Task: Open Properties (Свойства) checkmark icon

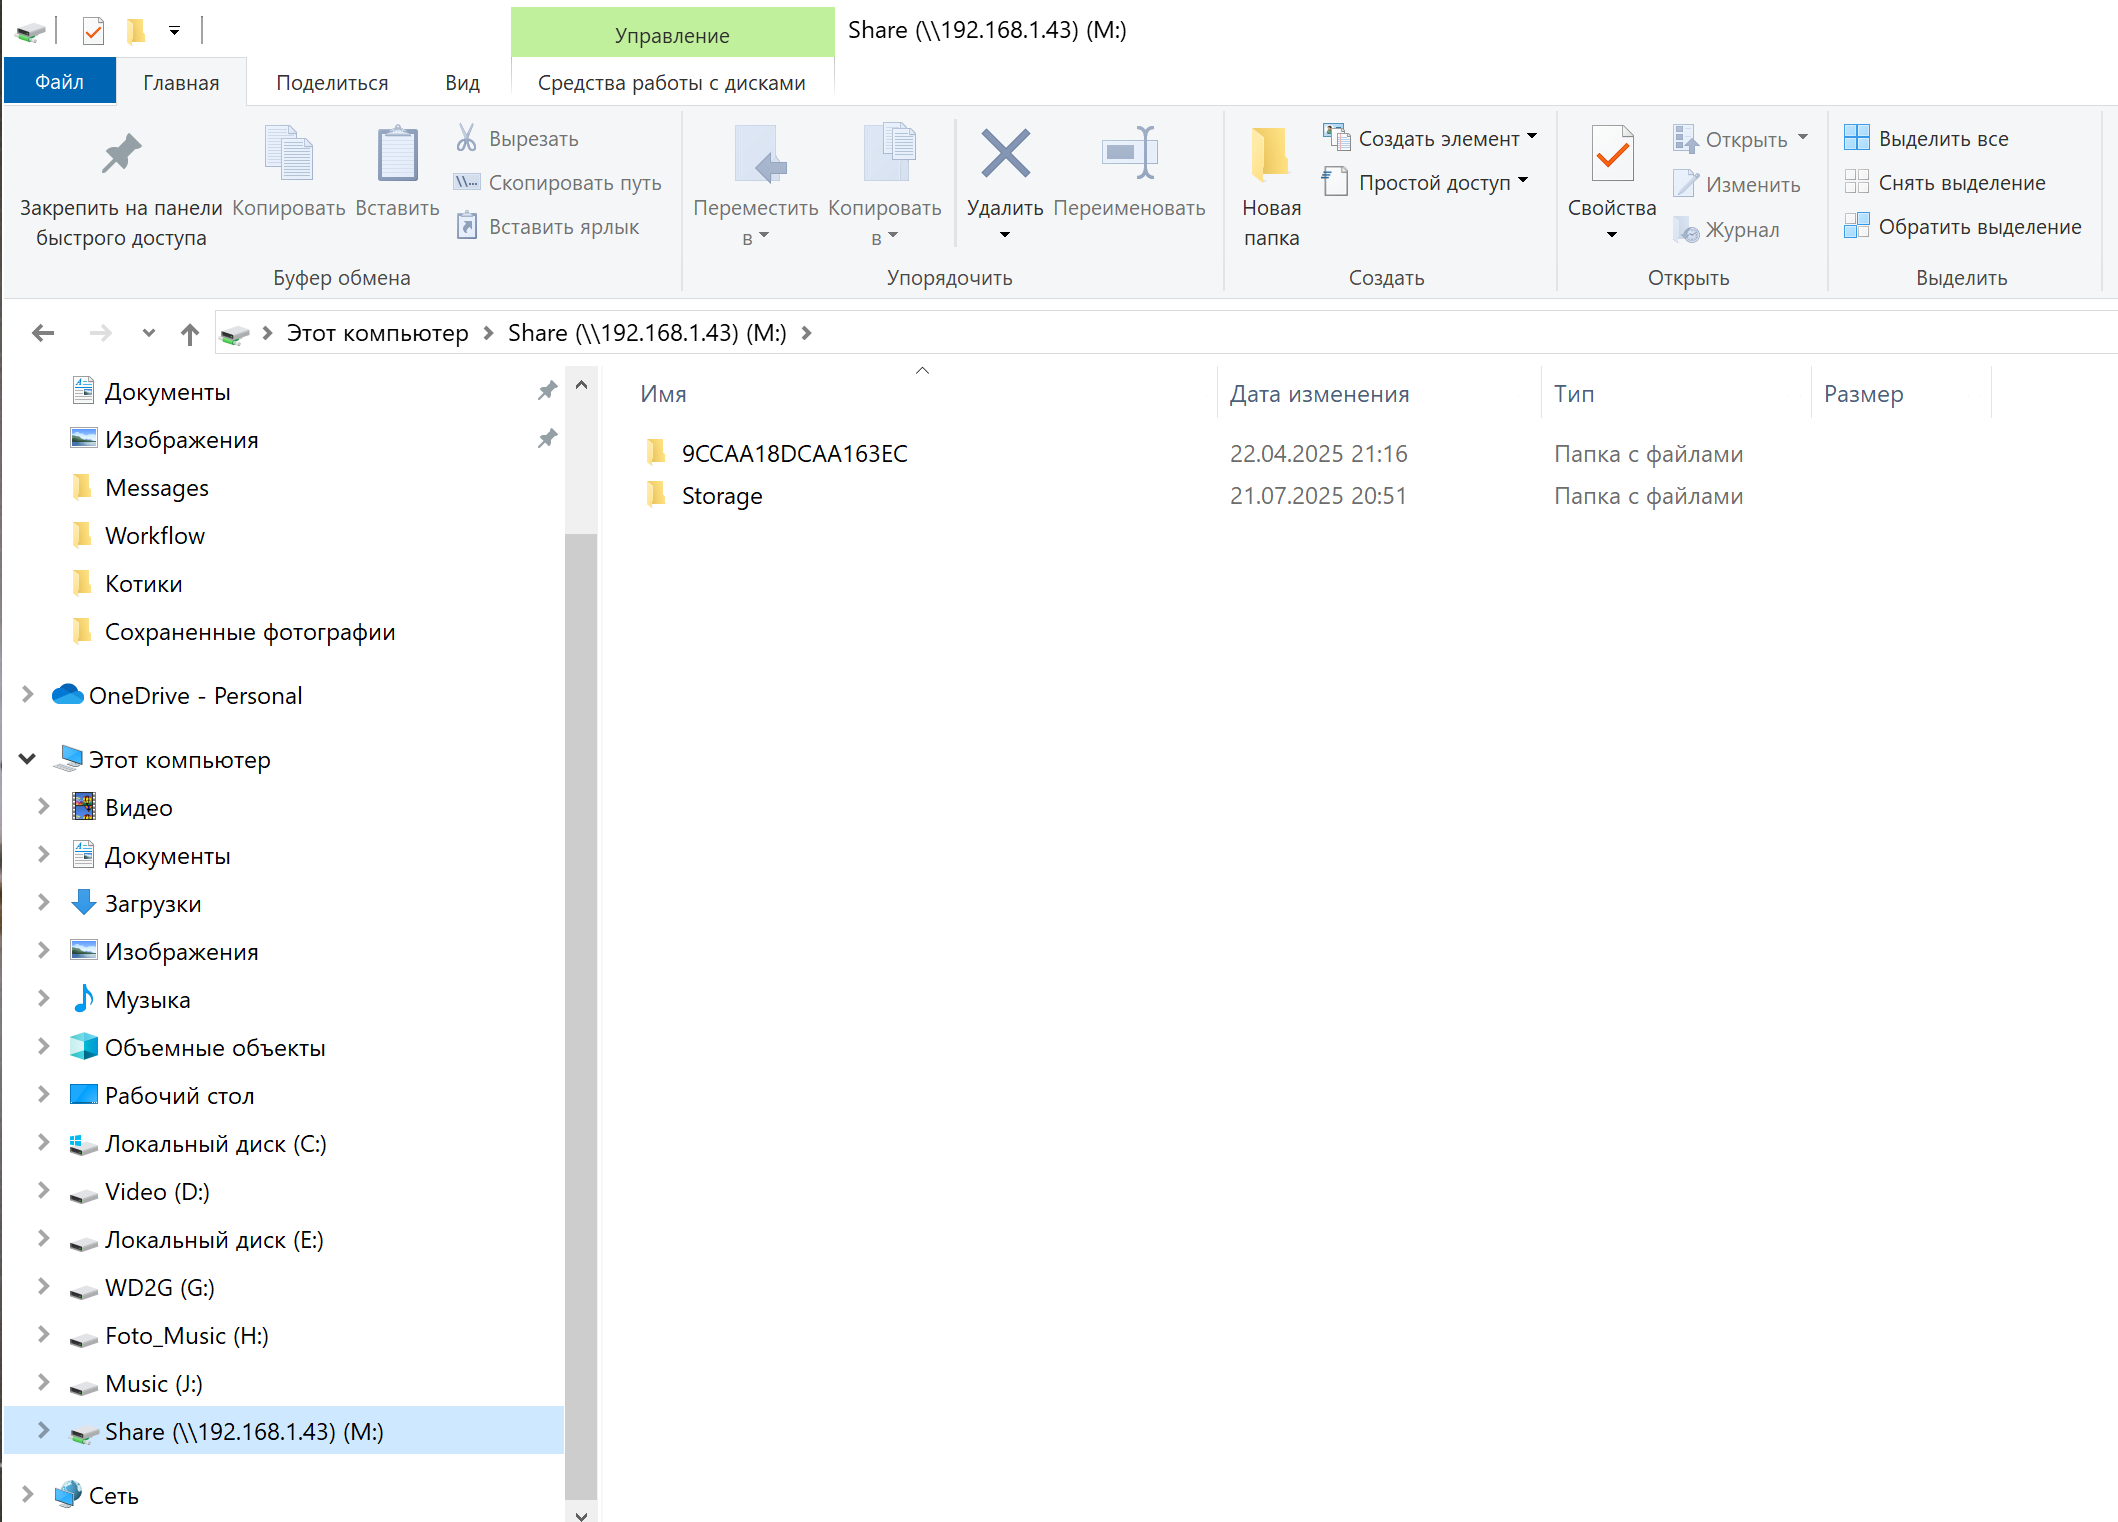Action: 1612,154
